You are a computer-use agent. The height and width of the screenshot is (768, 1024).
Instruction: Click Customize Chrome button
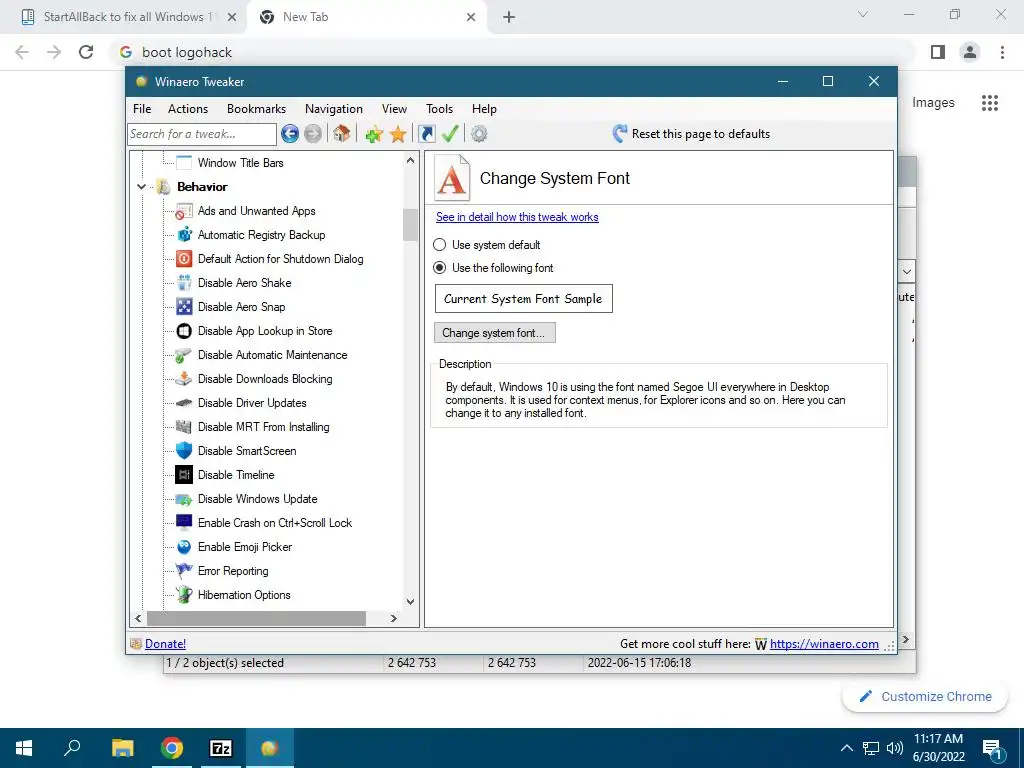tap(925, 696)
